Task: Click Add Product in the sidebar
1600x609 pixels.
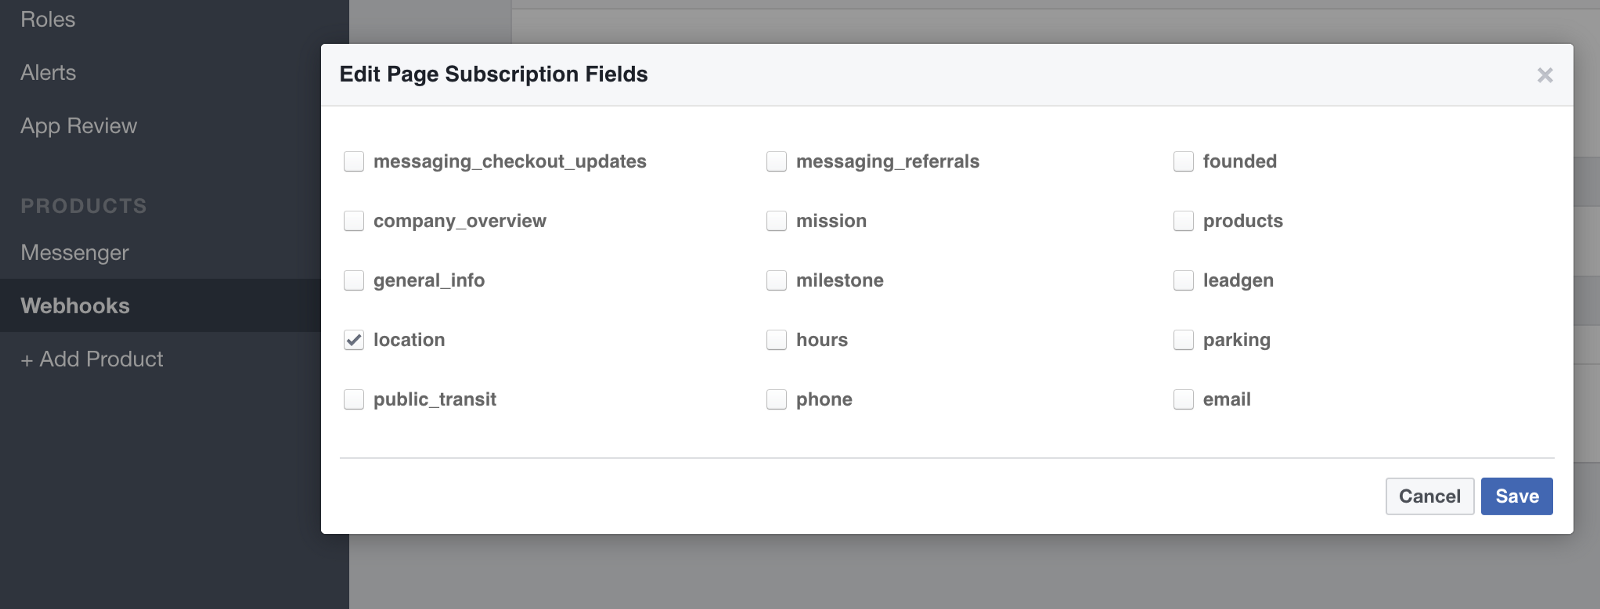Action: (92, 359)
